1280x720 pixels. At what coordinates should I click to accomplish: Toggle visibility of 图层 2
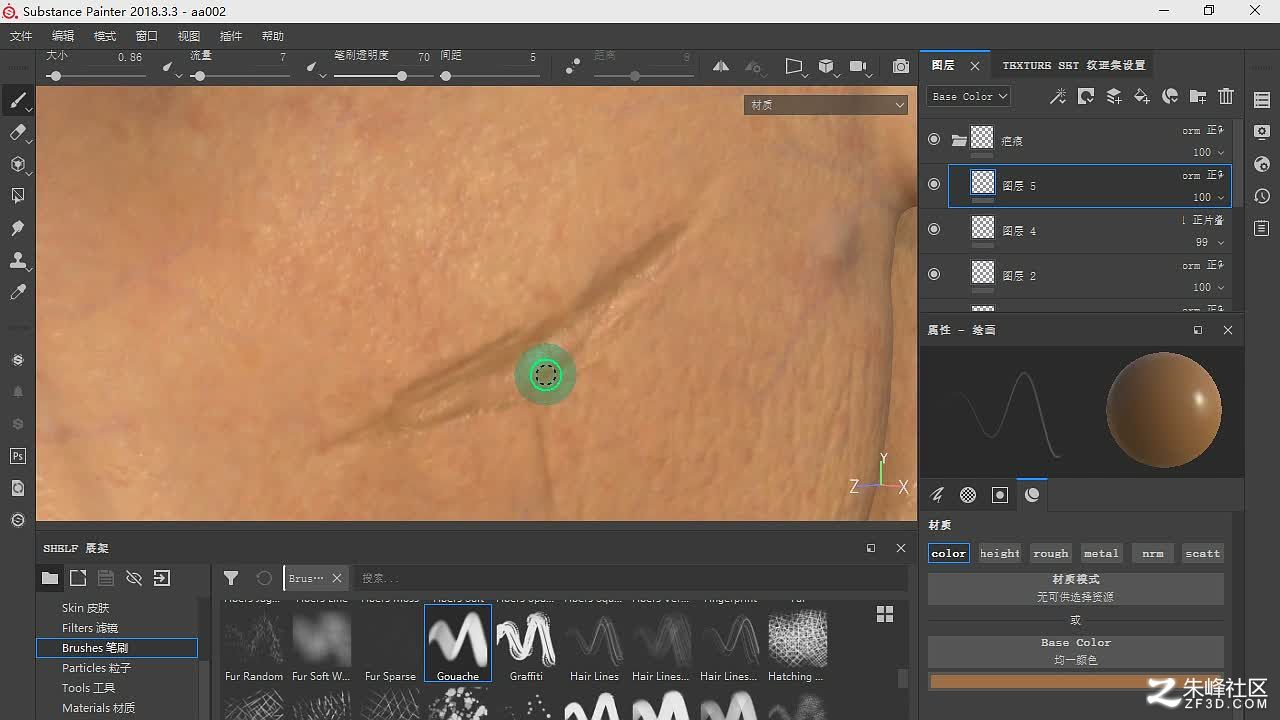(934, 274)
